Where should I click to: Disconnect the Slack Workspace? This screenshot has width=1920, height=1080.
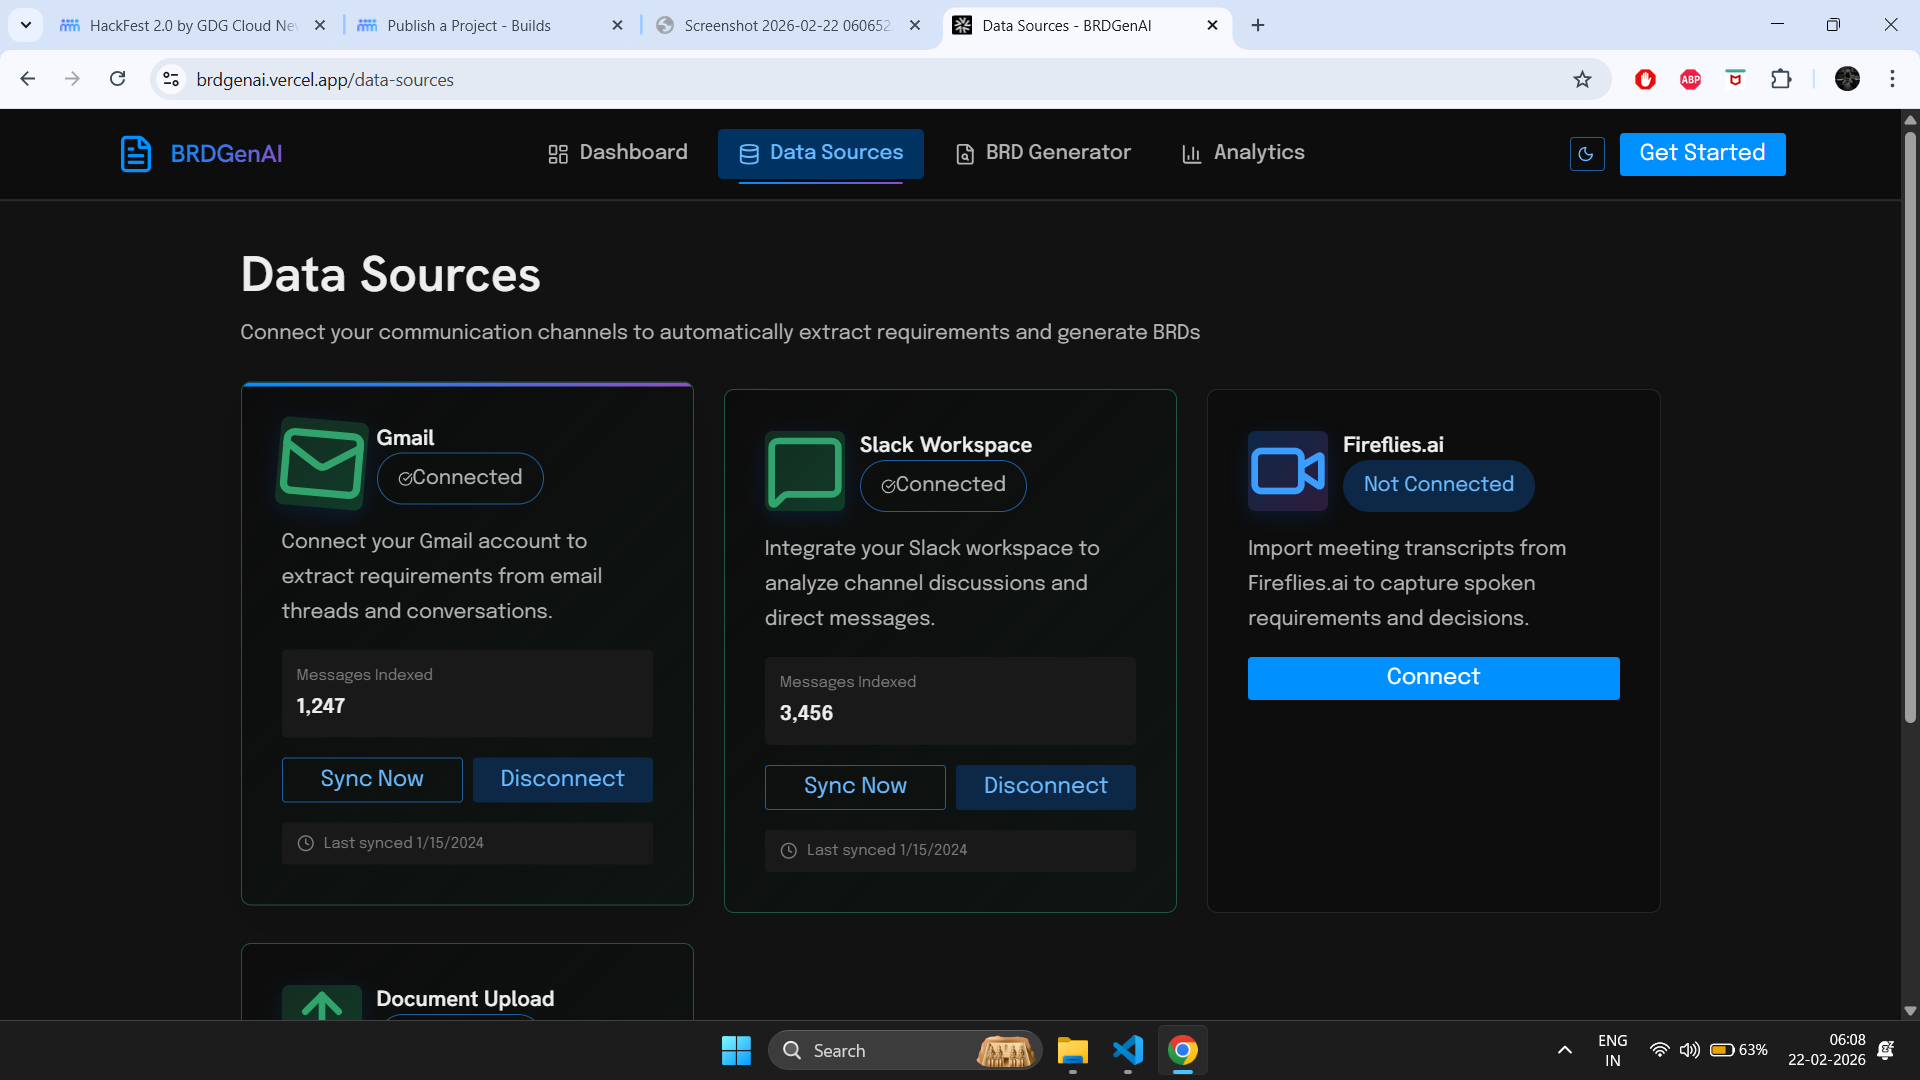point(1045,787)
